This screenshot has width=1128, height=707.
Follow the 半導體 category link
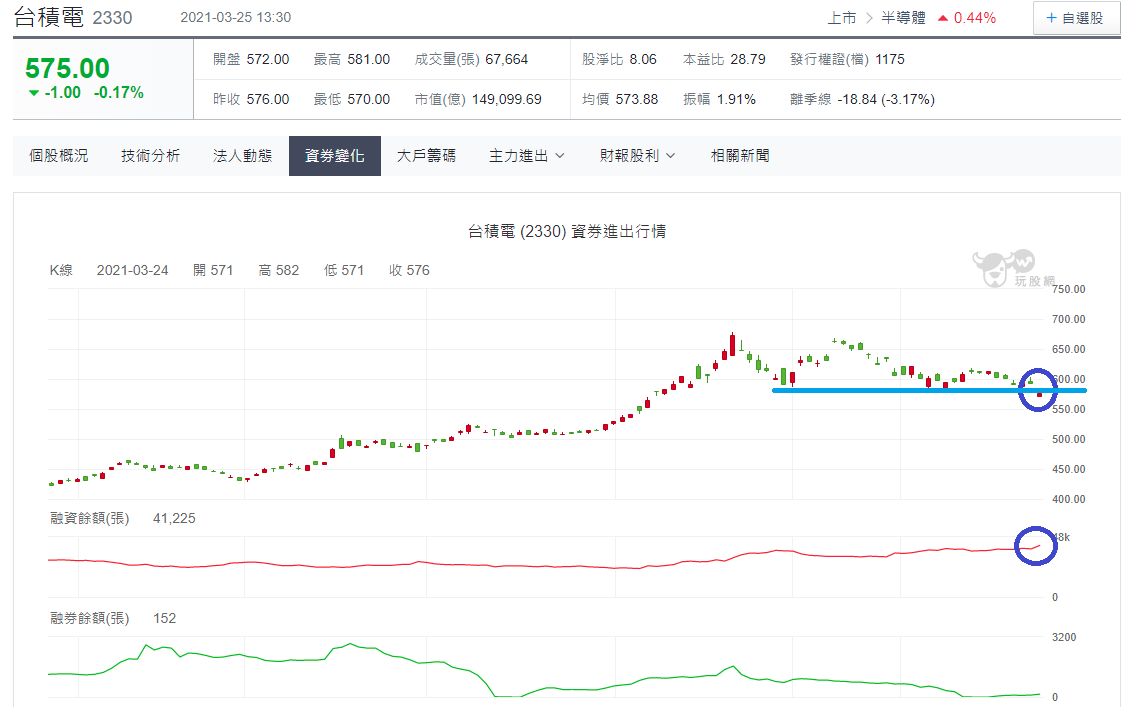(x=904, y=18)
